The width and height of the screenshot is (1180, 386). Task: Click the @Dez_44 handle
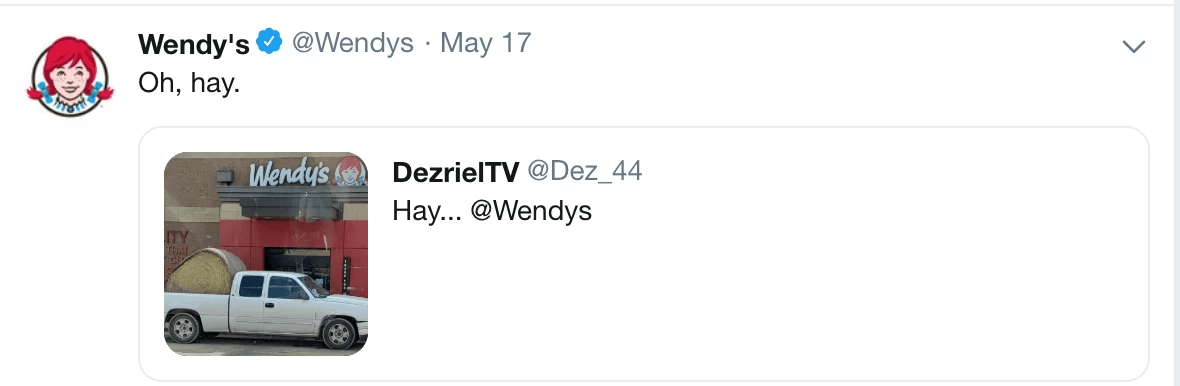tap(584, 172)
